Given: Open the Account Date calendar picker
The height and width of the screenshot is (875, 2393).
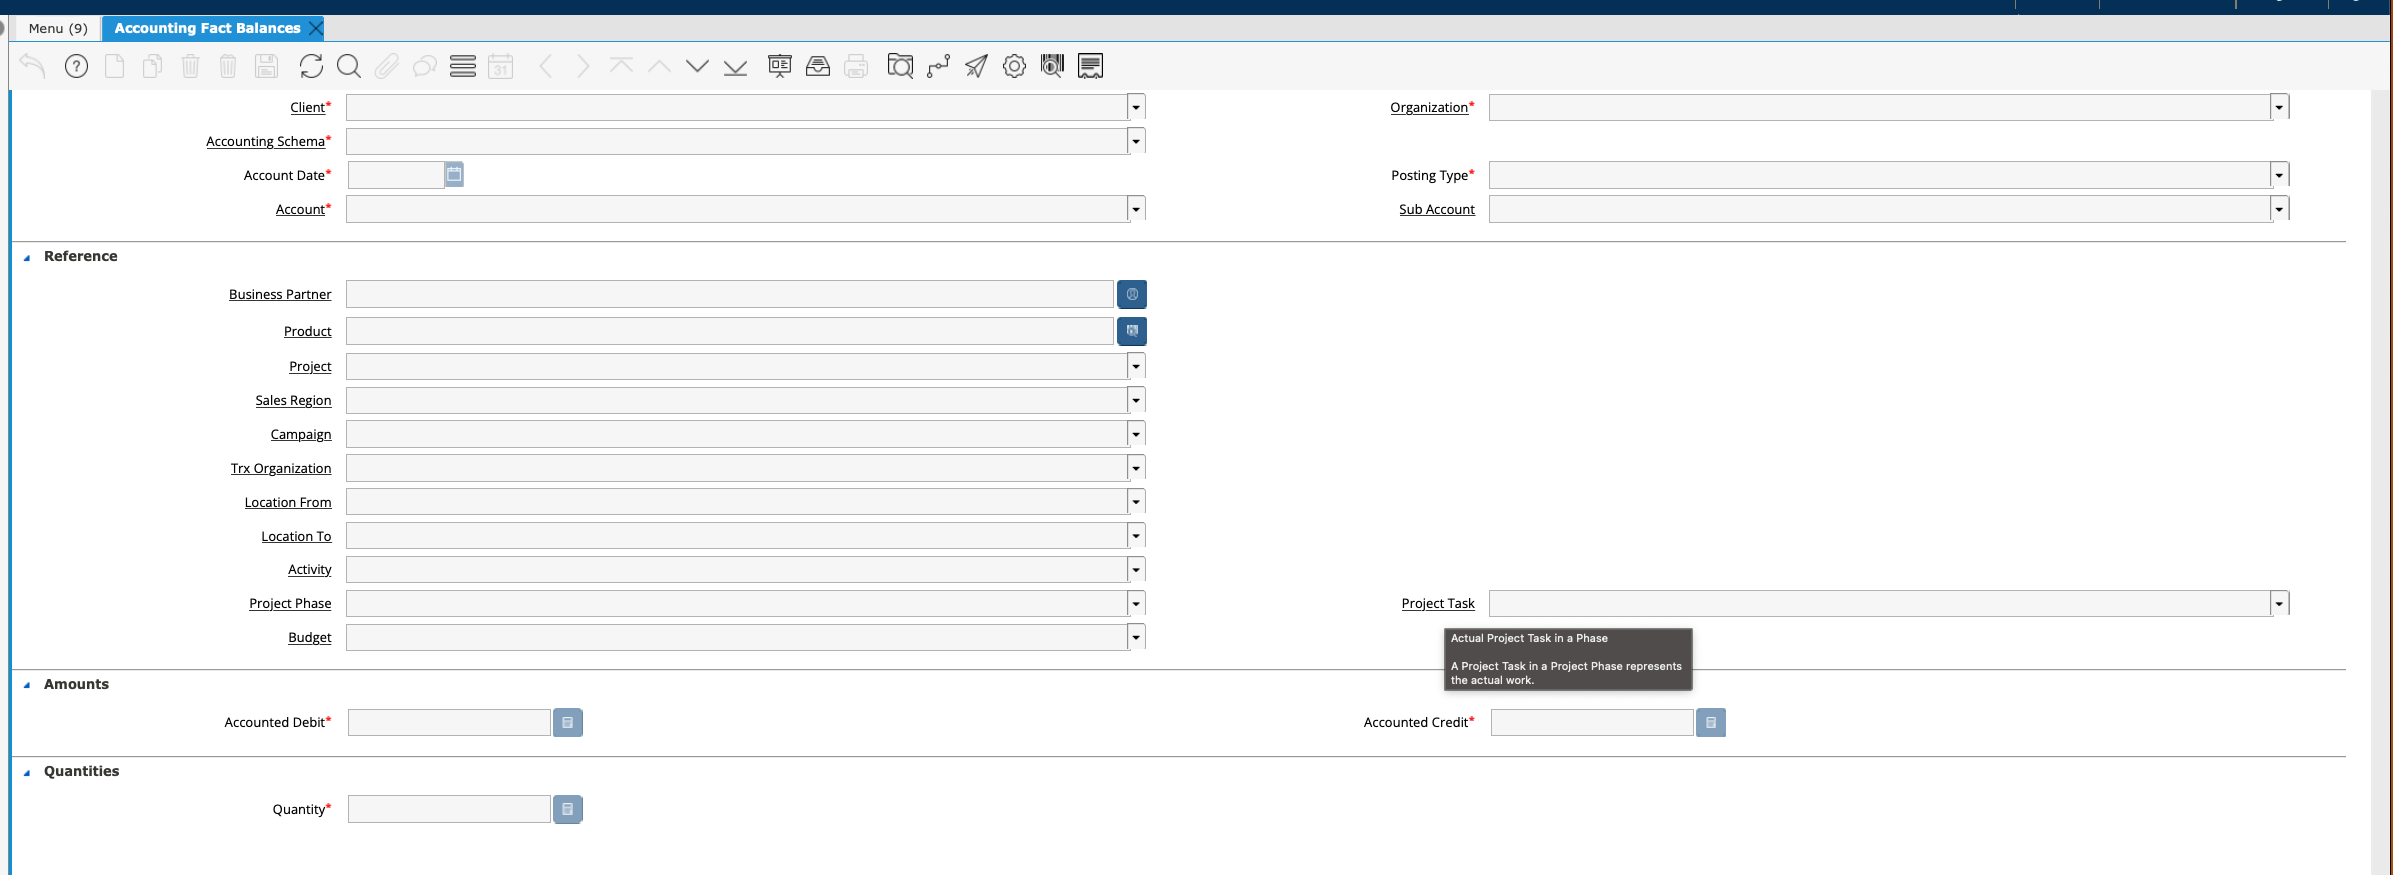Looking at the screenshot, I should coord(454,175).
